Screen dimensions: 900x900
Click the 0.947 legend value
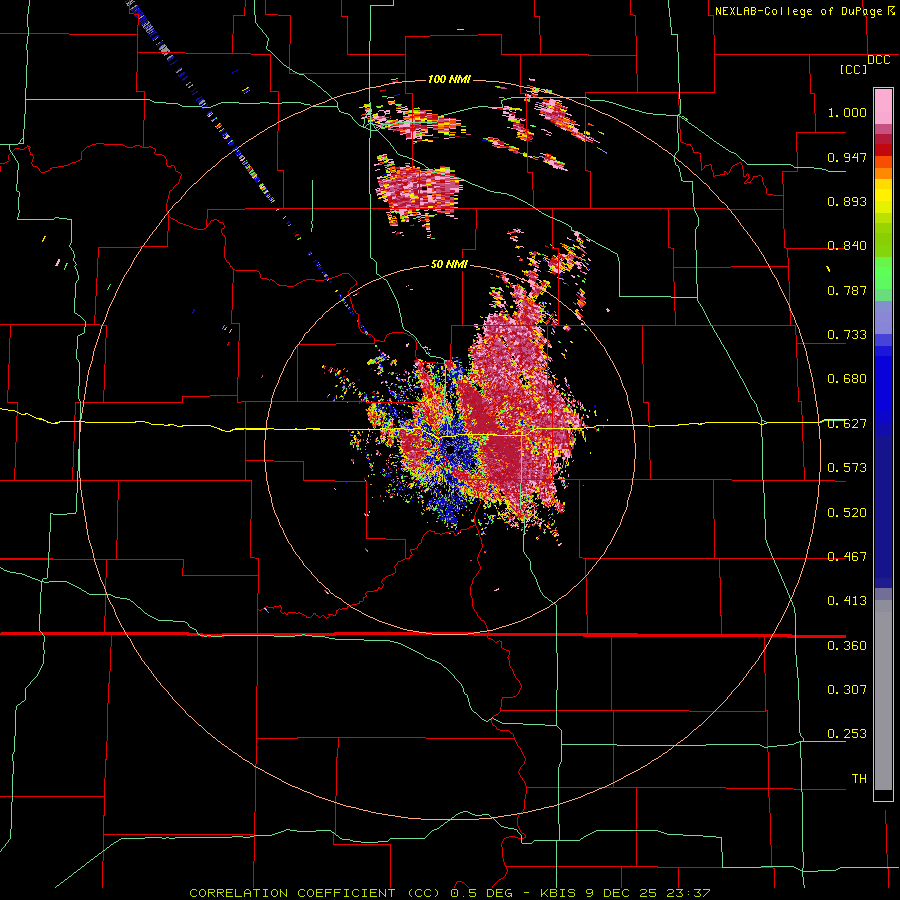847,157
